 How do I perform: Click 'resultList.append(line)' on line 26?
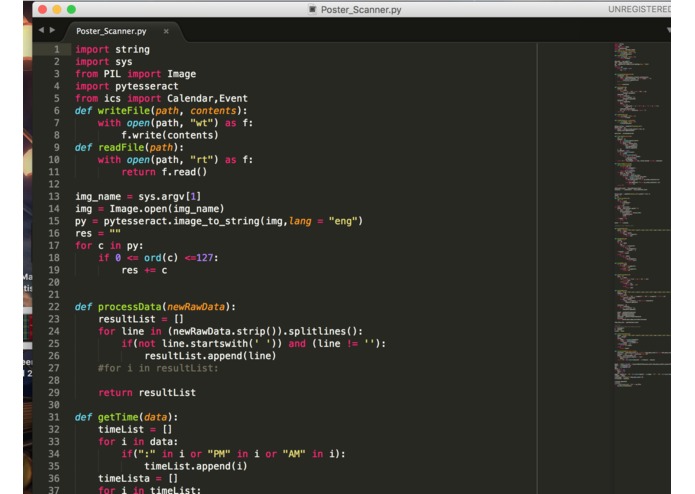pos(210,356)
